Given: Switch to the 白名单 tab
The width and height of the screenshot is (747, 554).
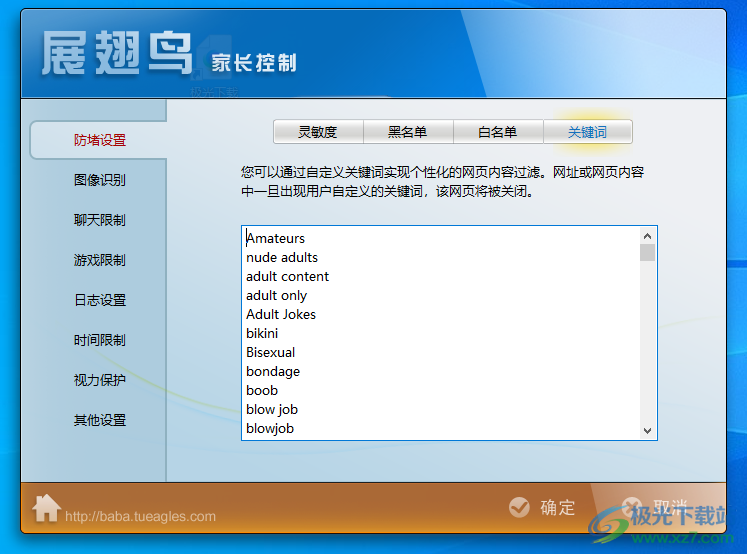Looking at the screenshot, I should click(x=497, y=132).
